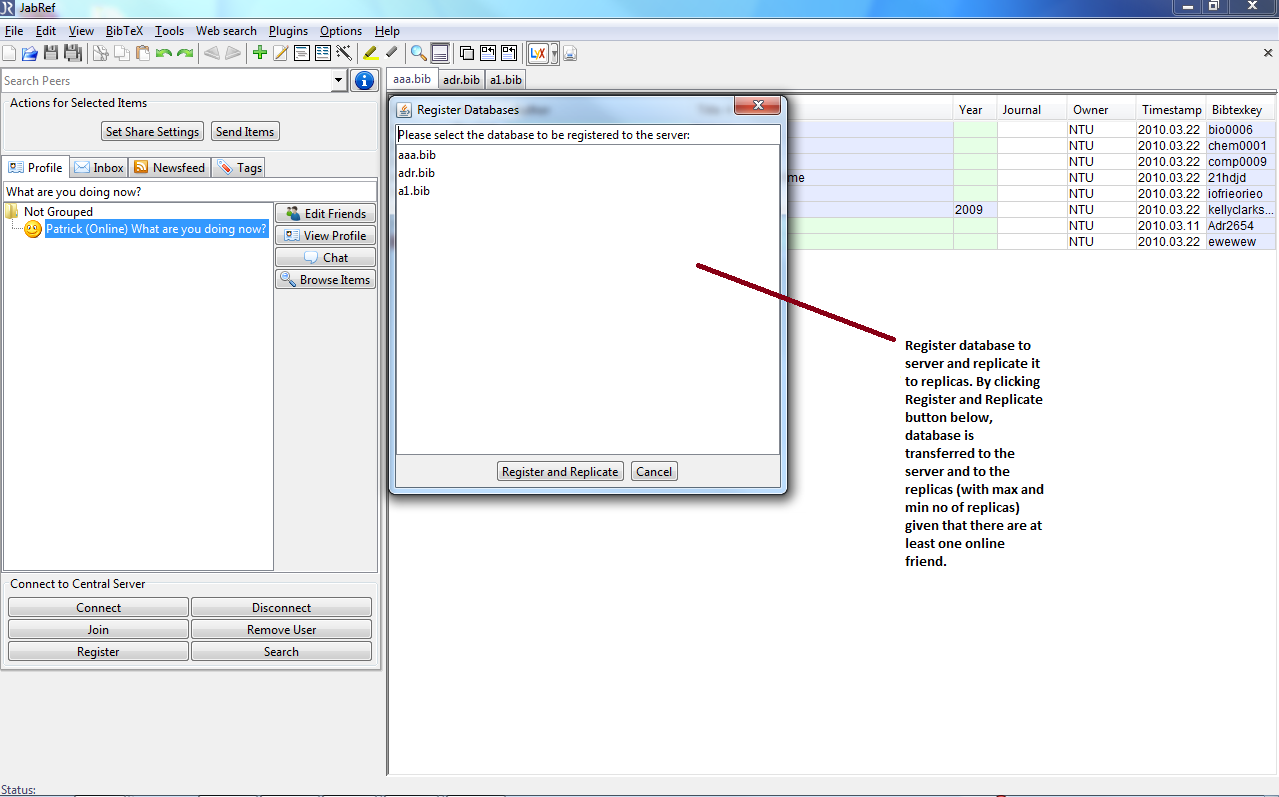
Task: Click the Edit Friends button
Action: (326, 213)
